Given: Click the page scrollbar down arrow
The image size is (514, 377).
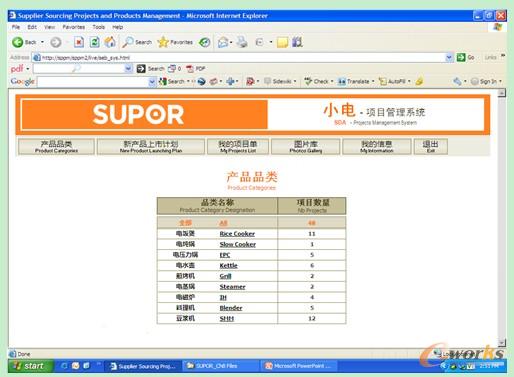Looking at the screenshot, I should pyautogui.click(x=502, y=343).
